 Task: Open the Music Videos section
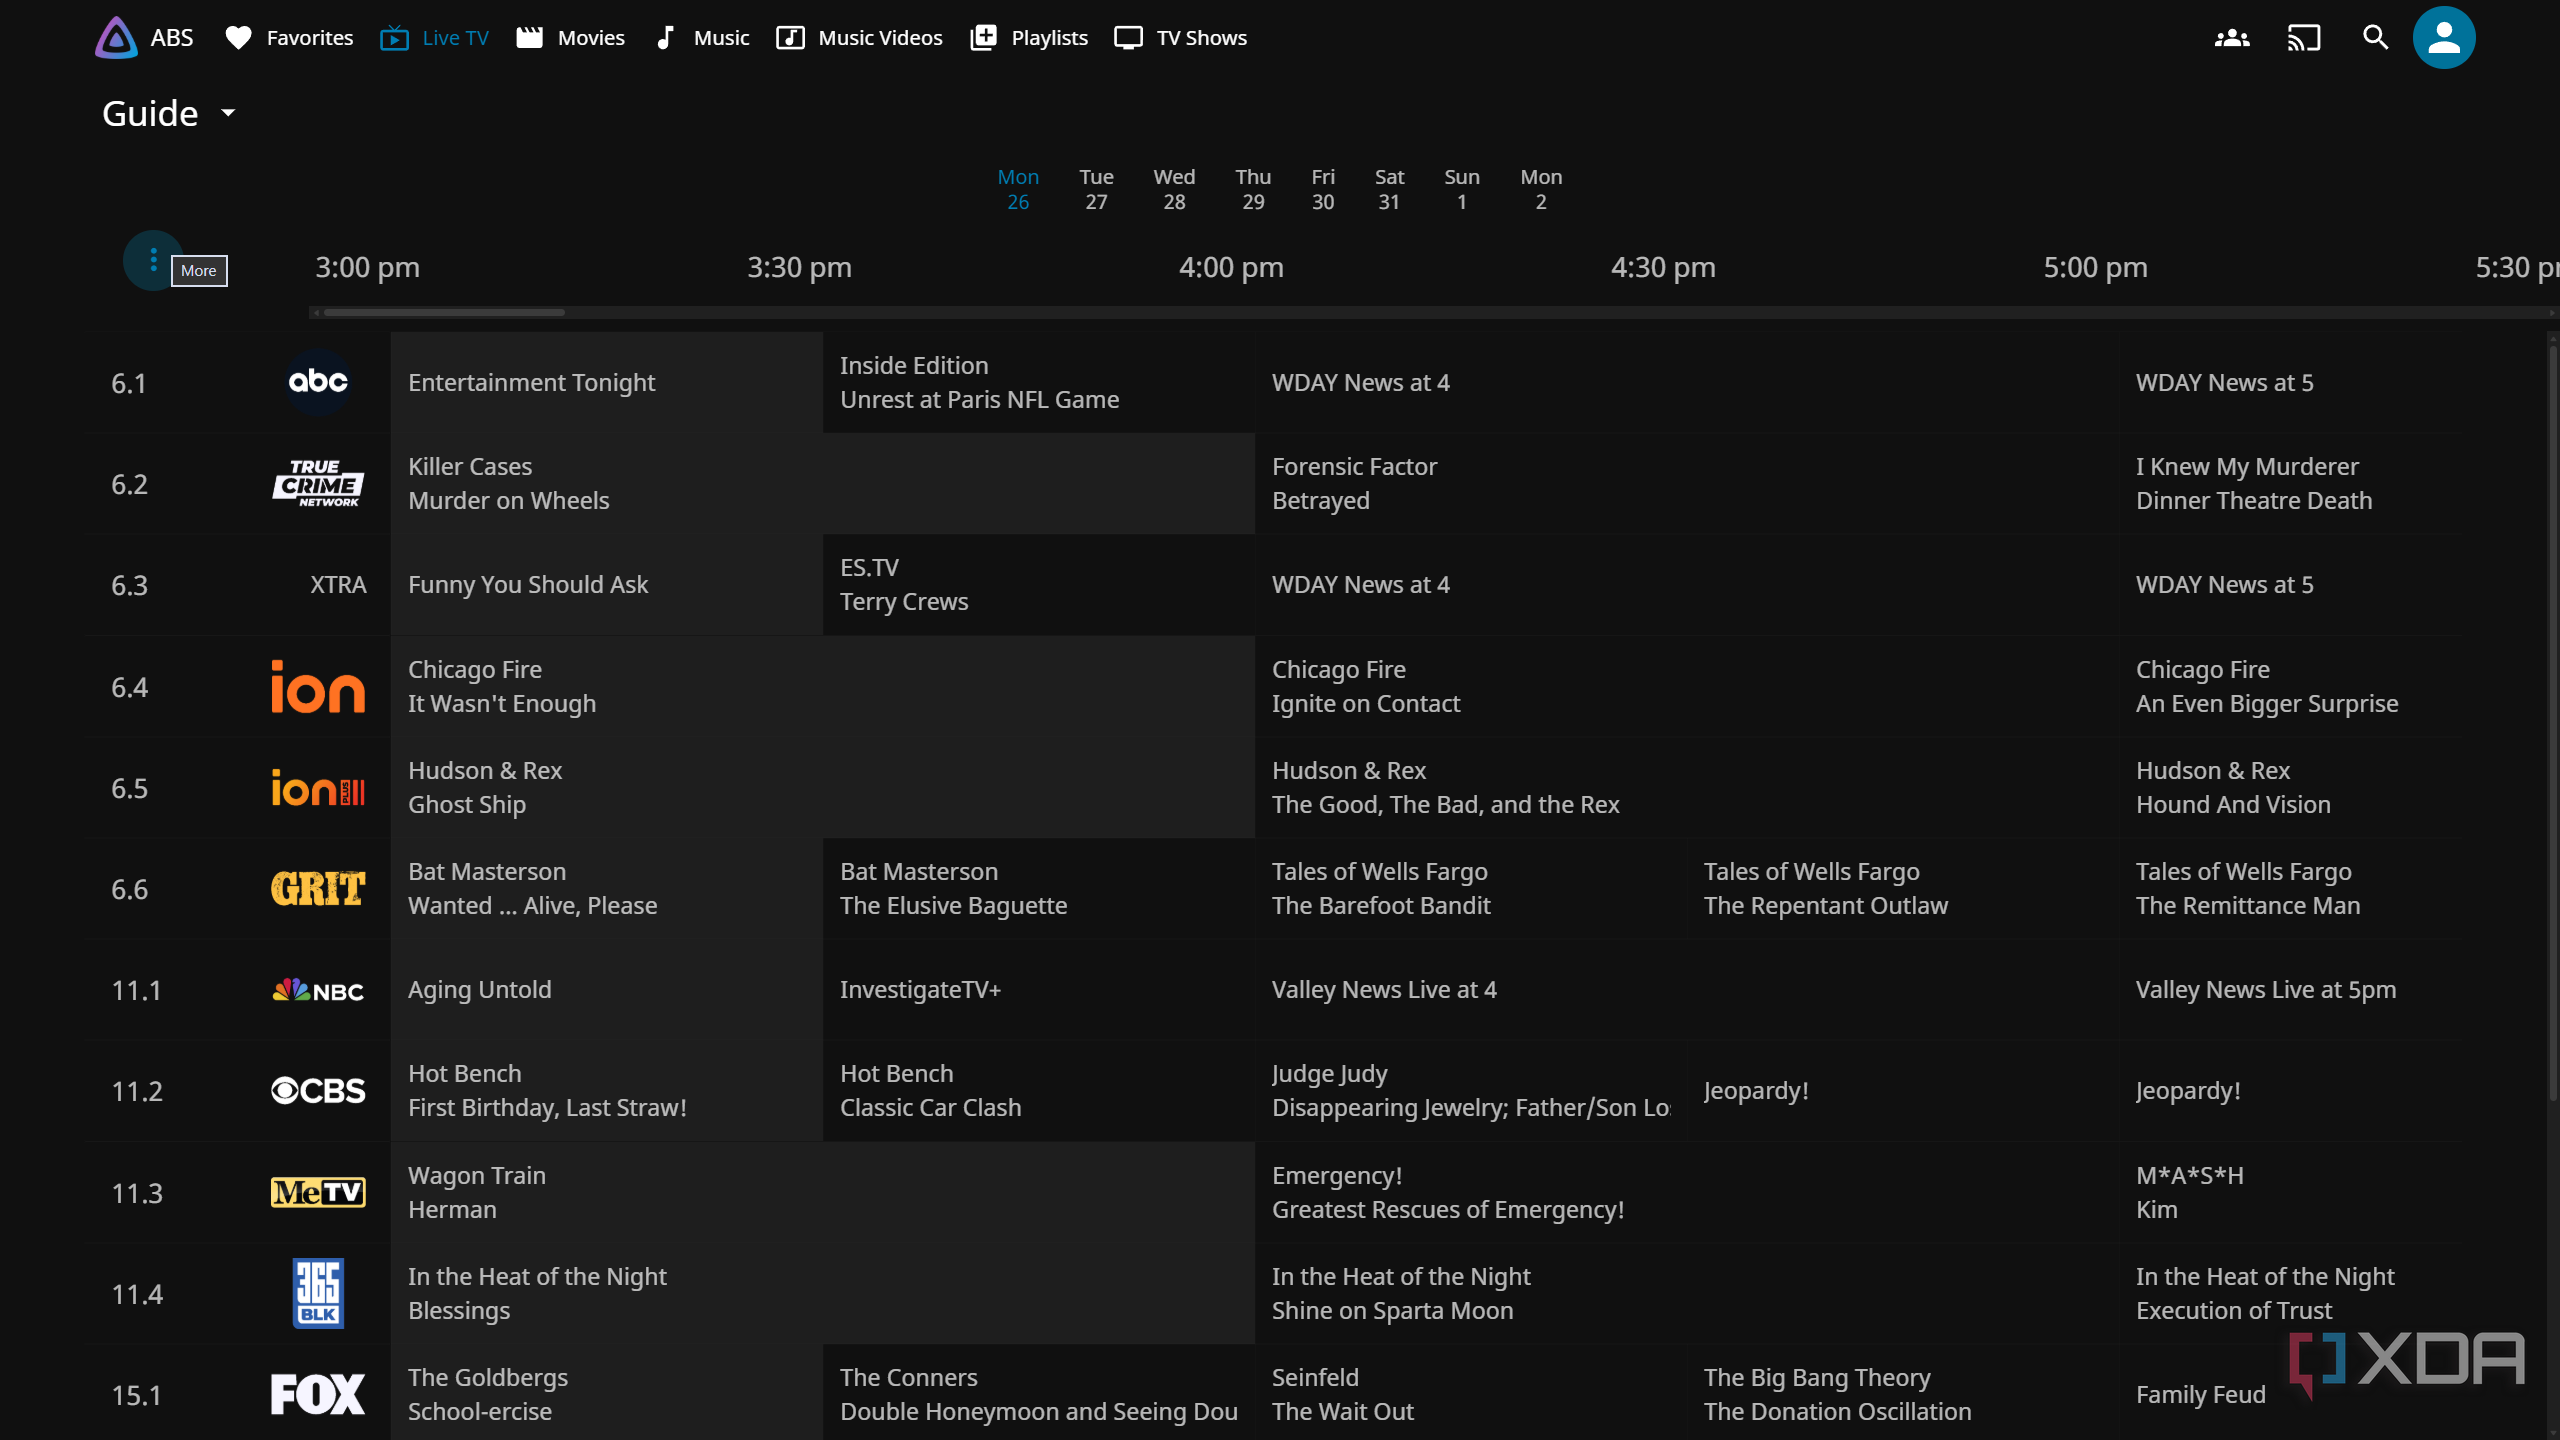coord(859,38)
